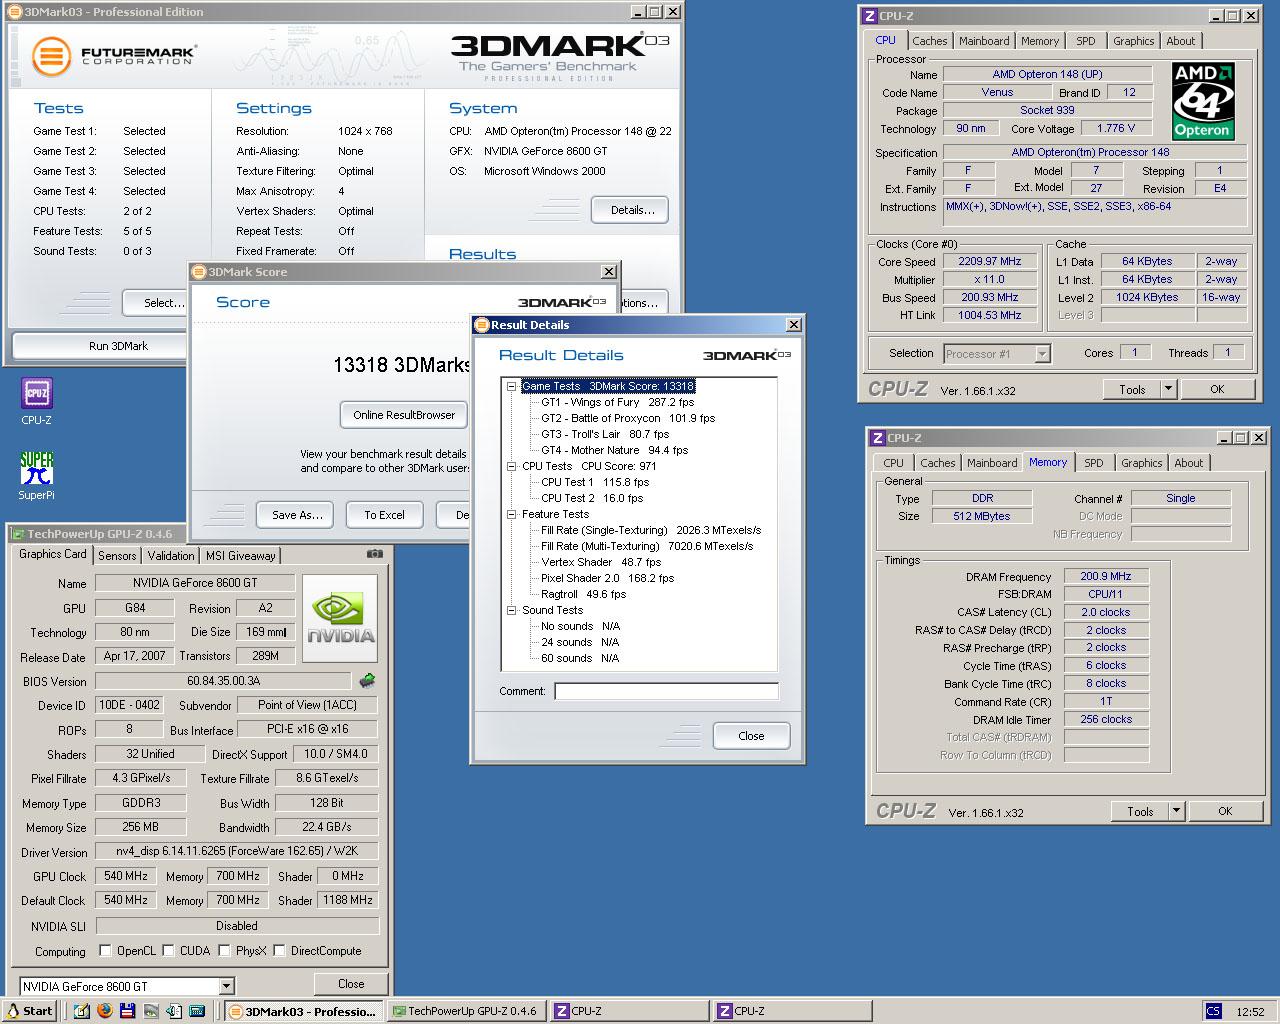The image size is (1280, 1024).
Task: Click the notepad quick launch icon
Action: coord(84,1011)
